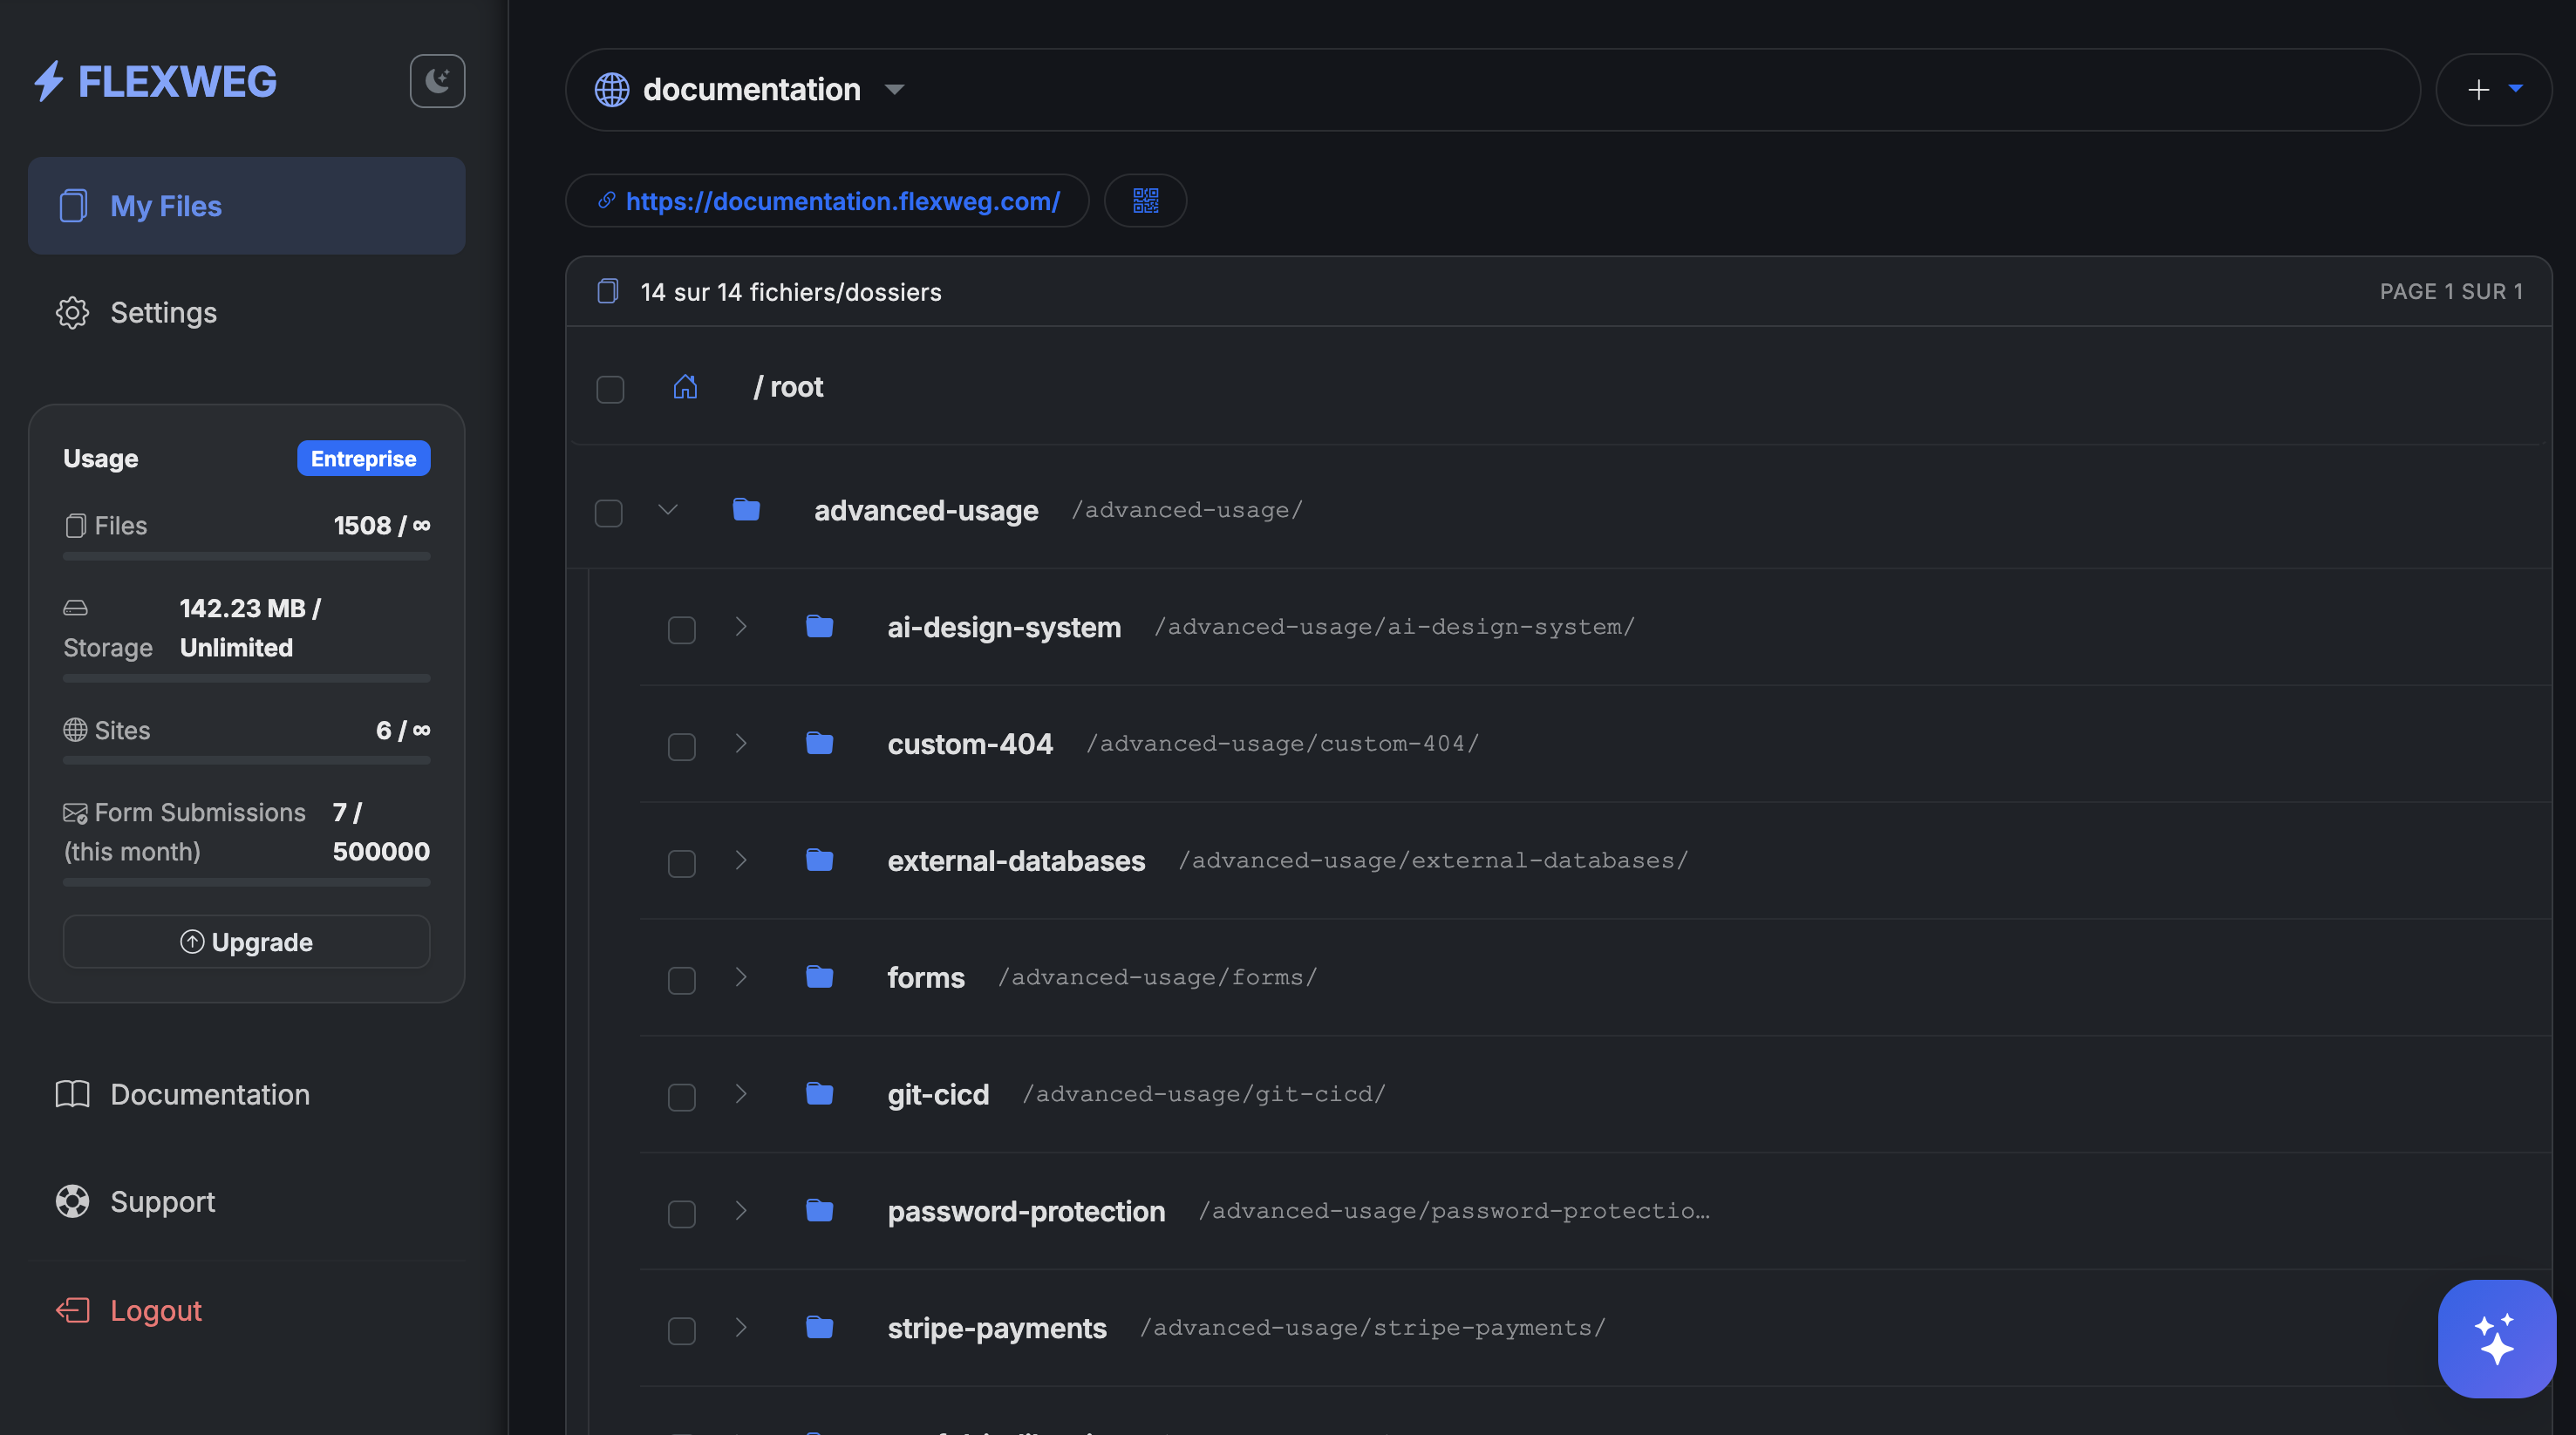Open the external-databases folder
Screen dimensions: 2576x1435
click(x=1016, y=861)
